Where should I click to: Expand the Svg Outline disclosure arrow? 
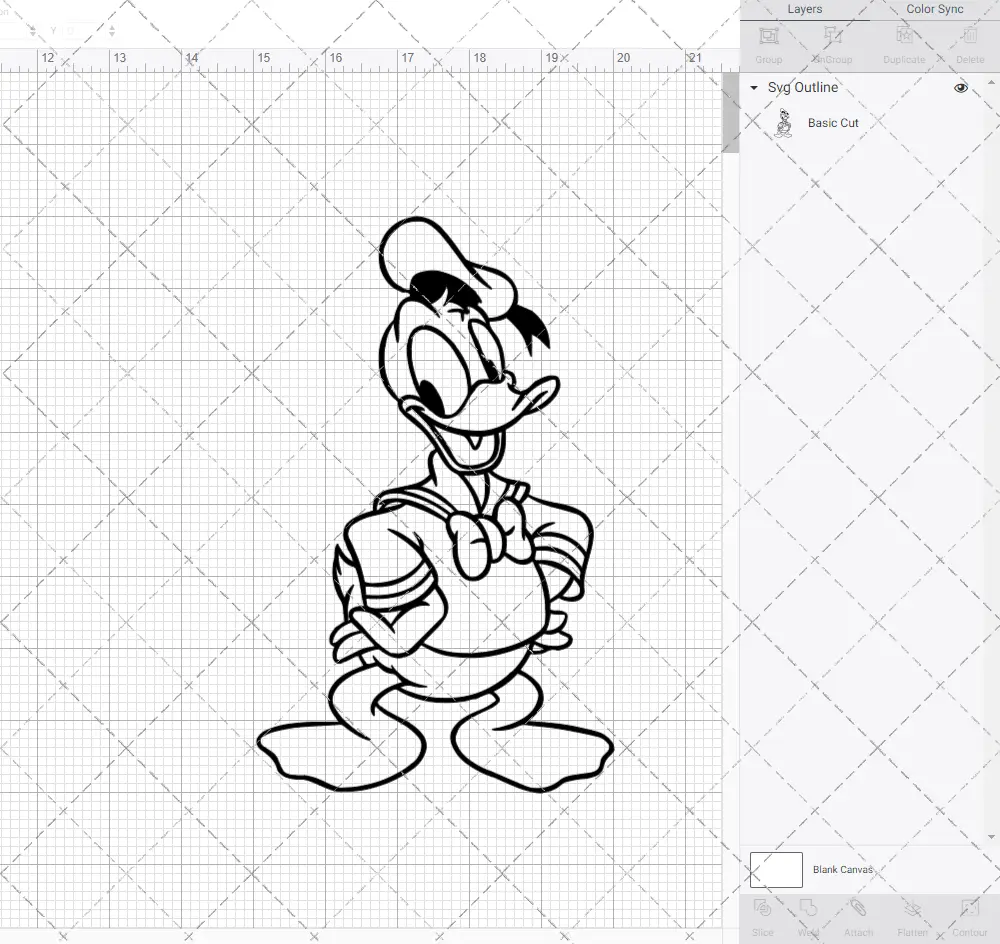(753, 88)
